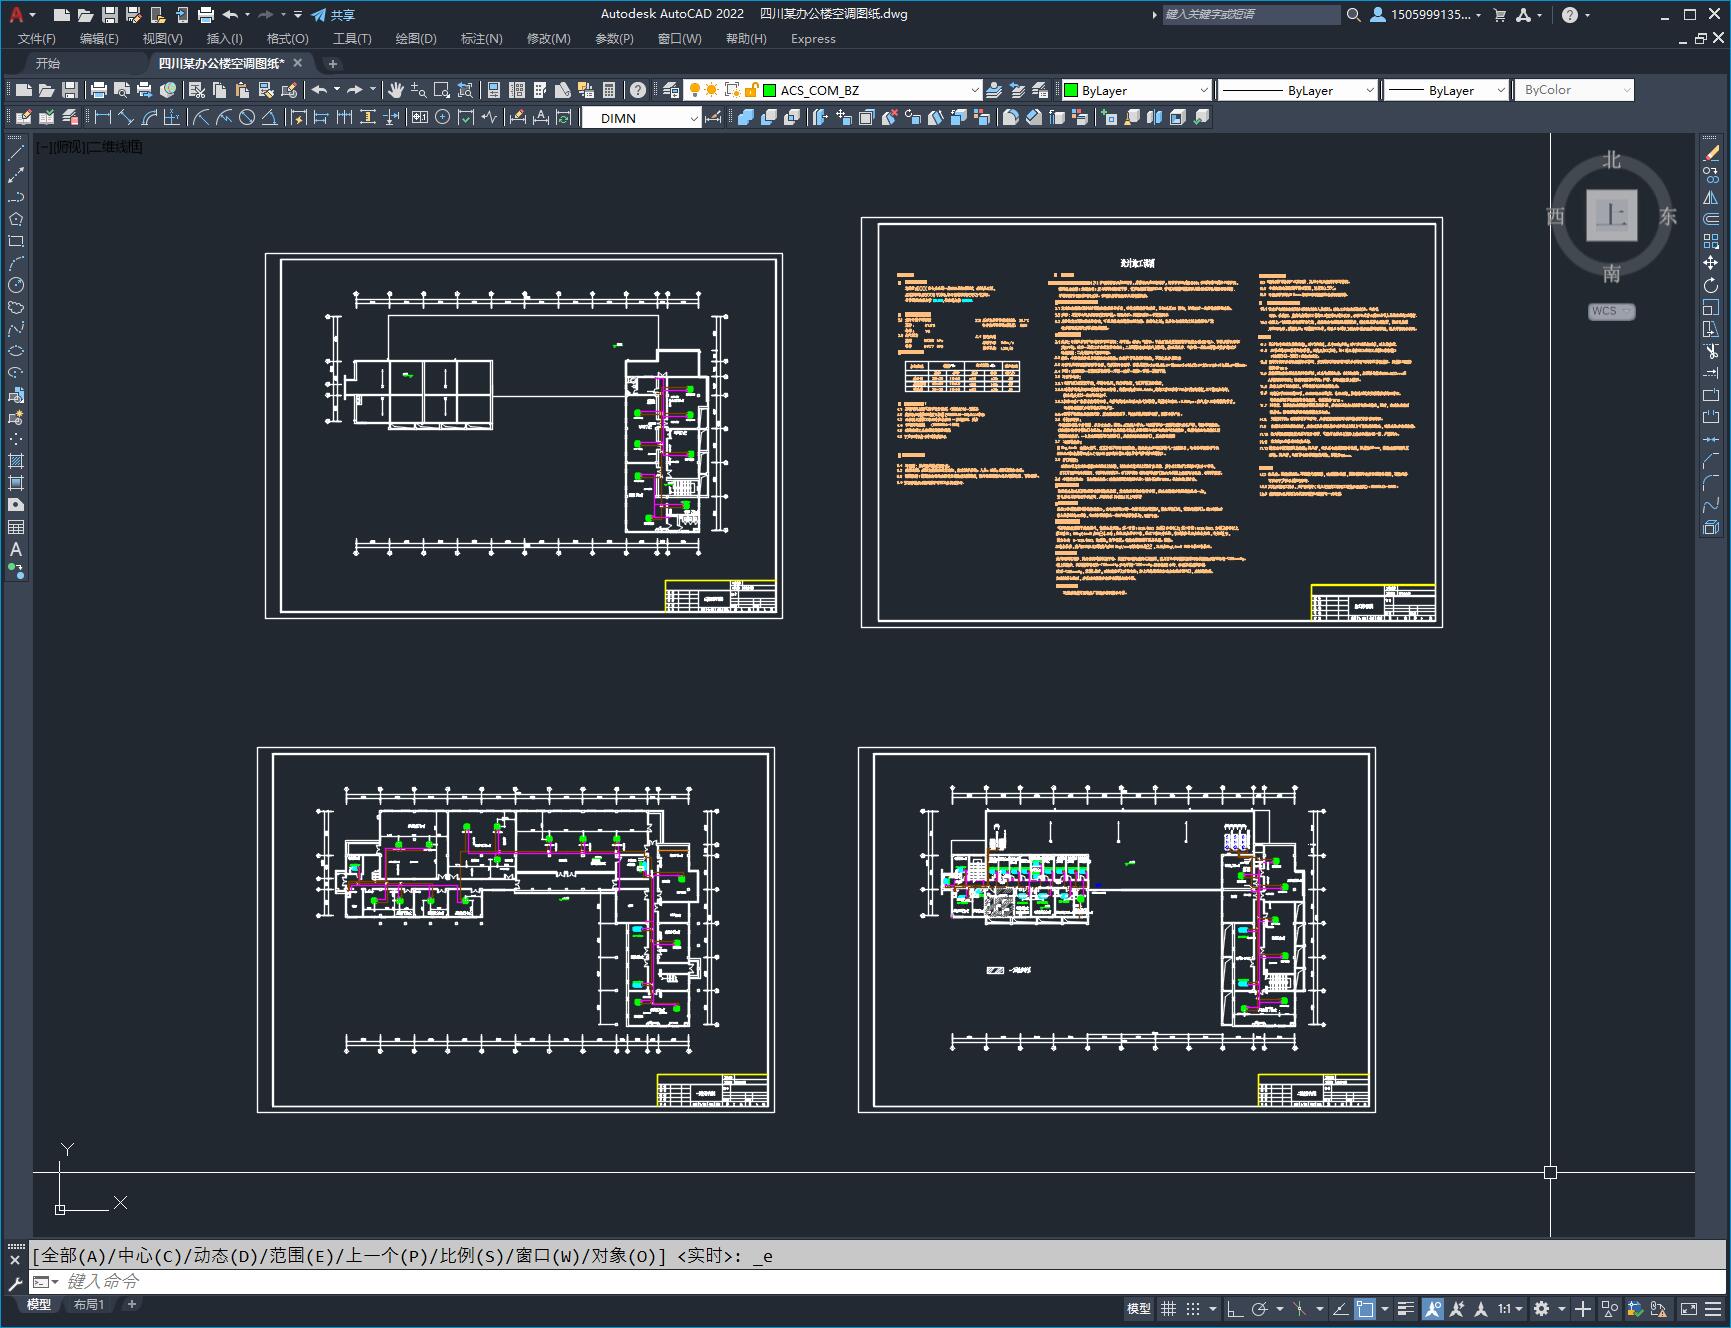Click the Linear dimension tool icon
Viewport: 1731px width, 1328px height.
point(103,118)
